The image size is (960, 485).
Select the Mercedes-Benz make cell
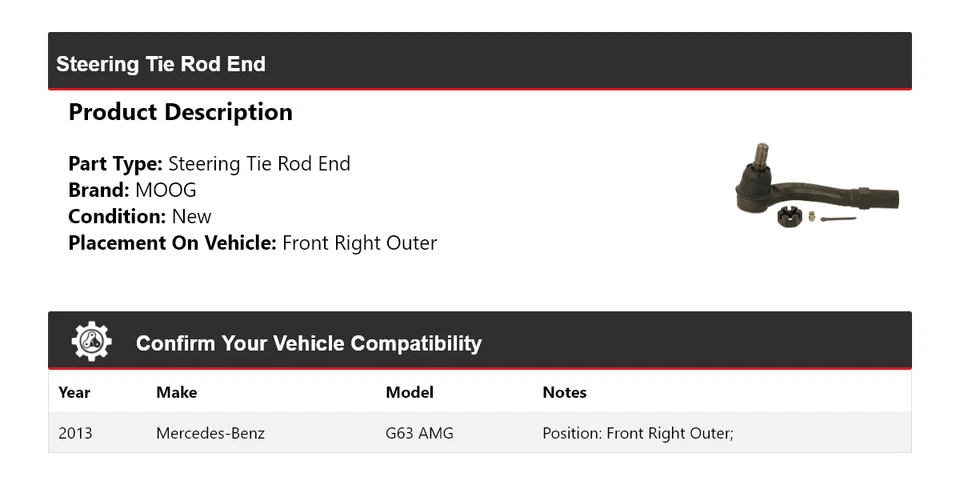tap(211, 434)
